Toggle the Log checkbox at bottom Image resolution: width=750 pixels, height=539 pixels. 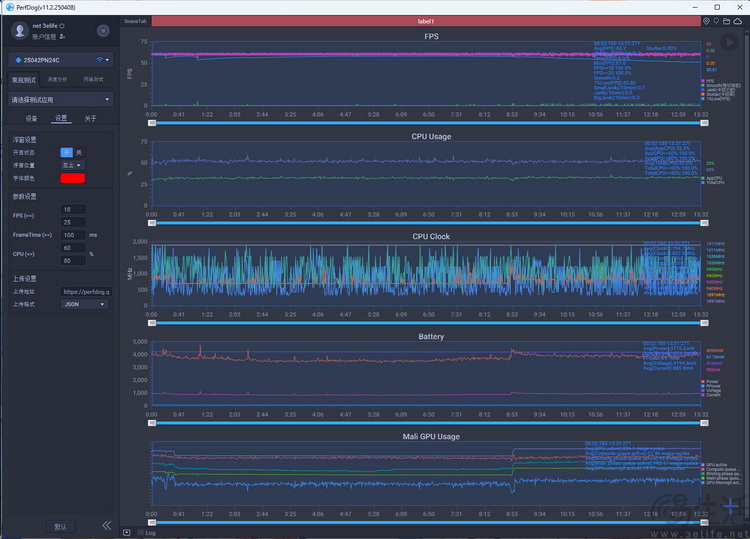[x=141, y=532]
